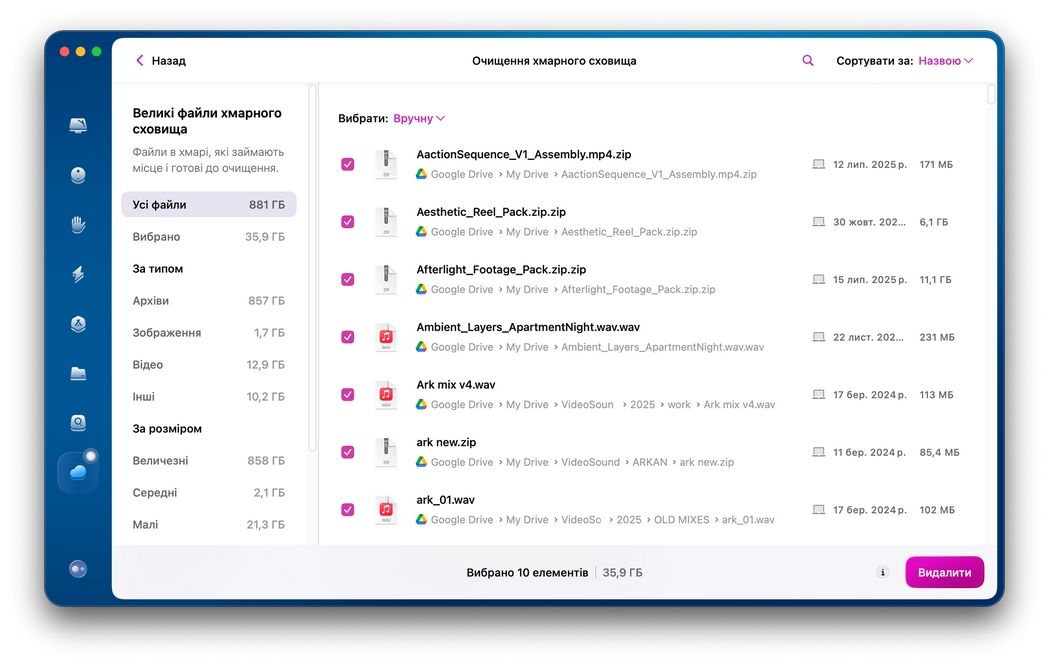
Task: Open Smart Care monitor icon in sidebar
Action: (x=78, y=126)
